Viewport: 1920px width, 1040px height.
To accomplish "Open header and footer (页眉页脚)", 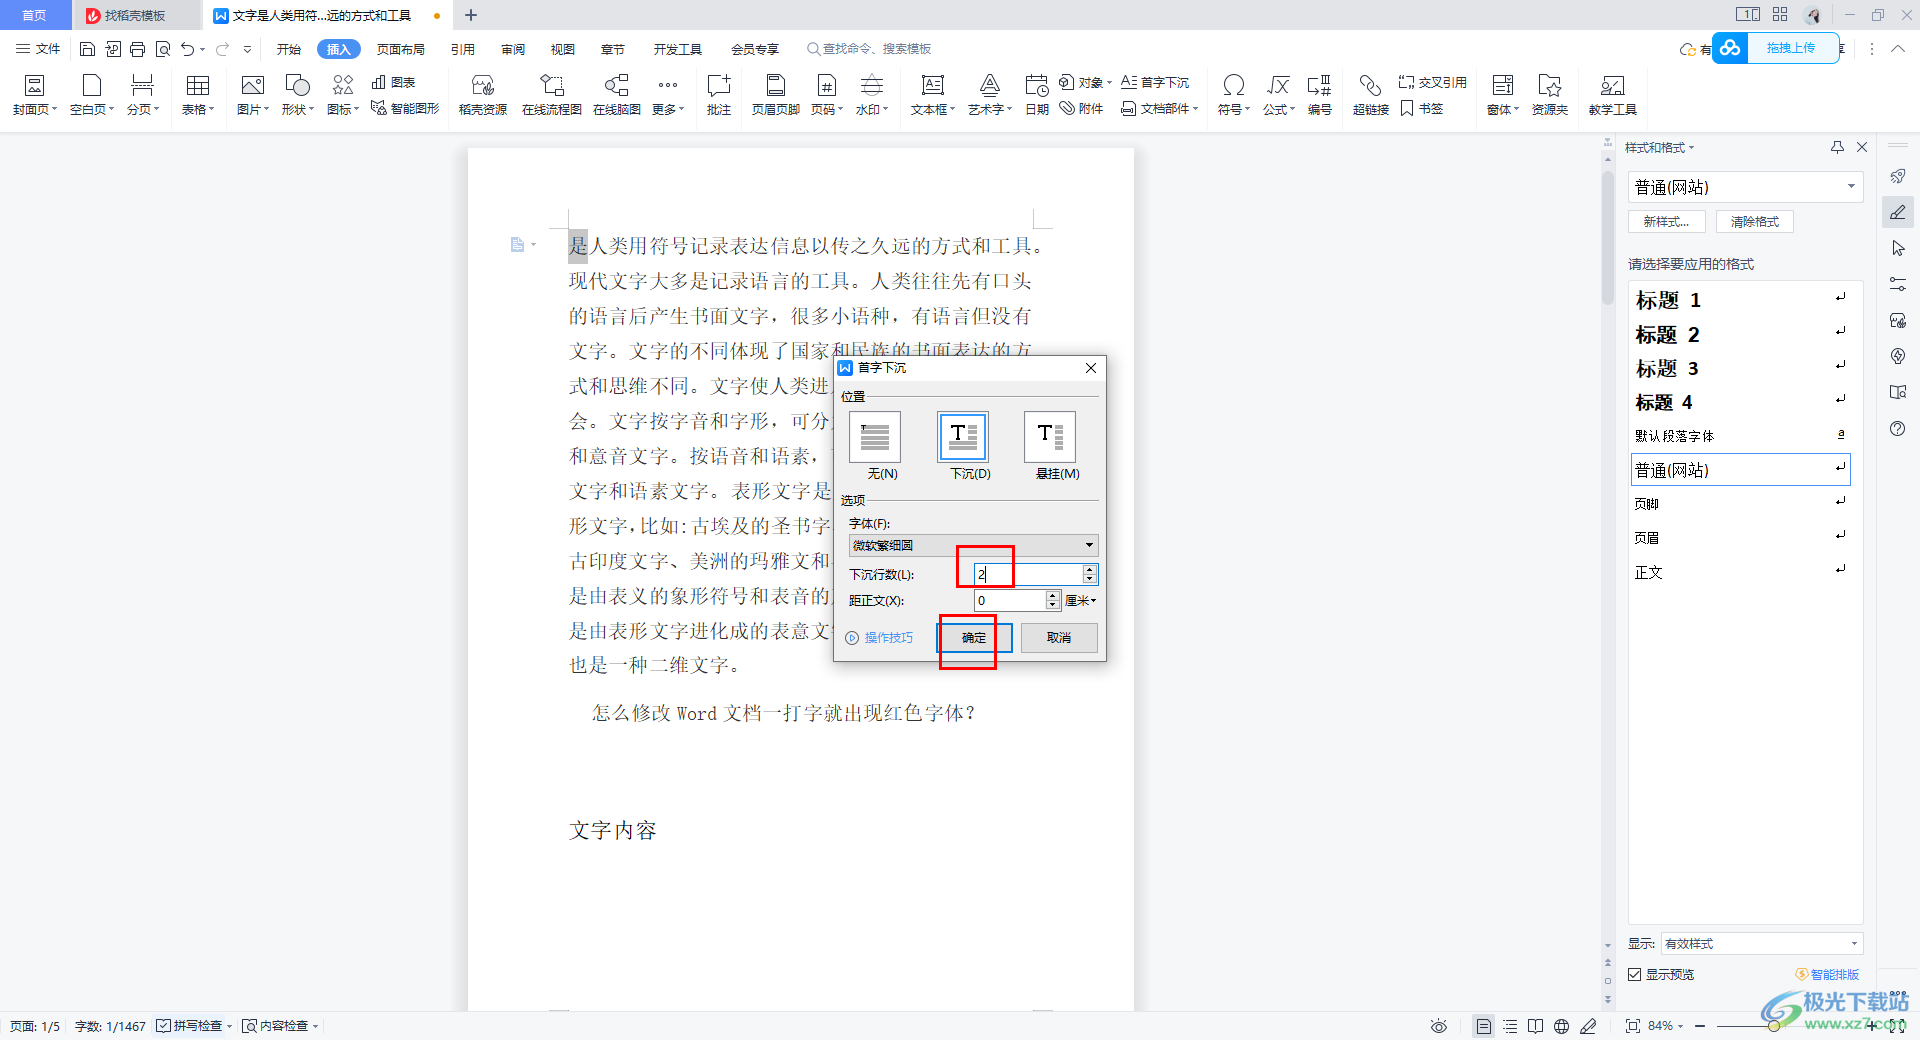I will [775, 95].
